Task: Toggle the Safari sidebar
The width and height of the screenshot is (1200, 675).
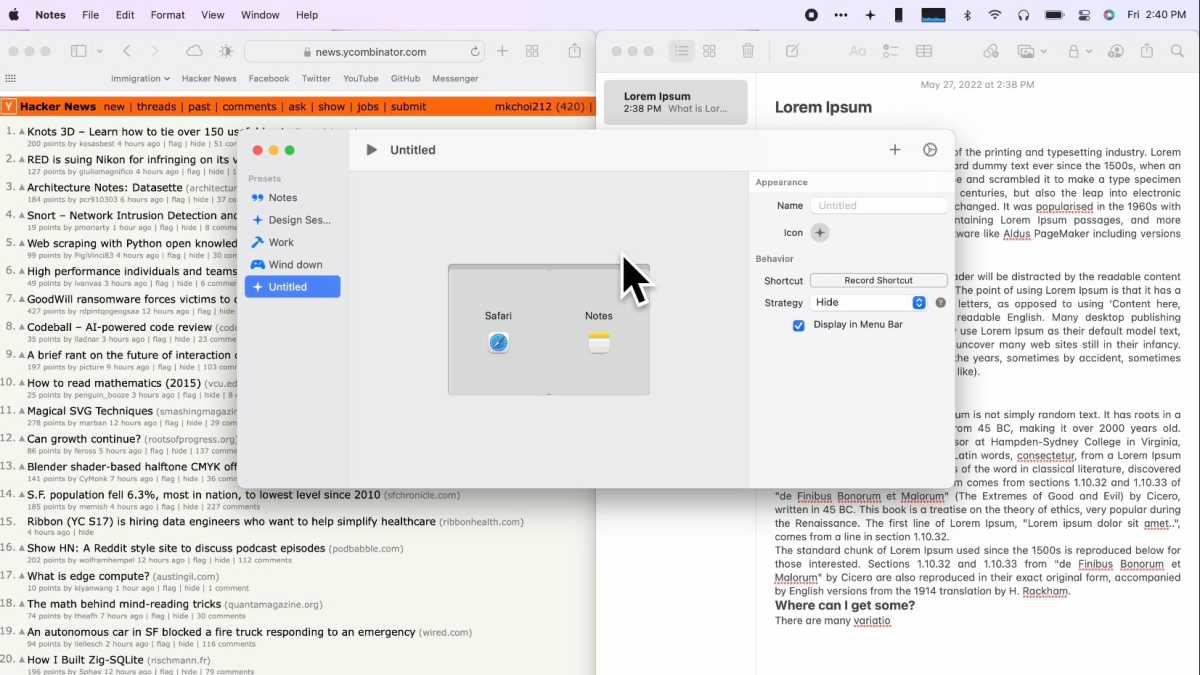Action: point(78,51)
